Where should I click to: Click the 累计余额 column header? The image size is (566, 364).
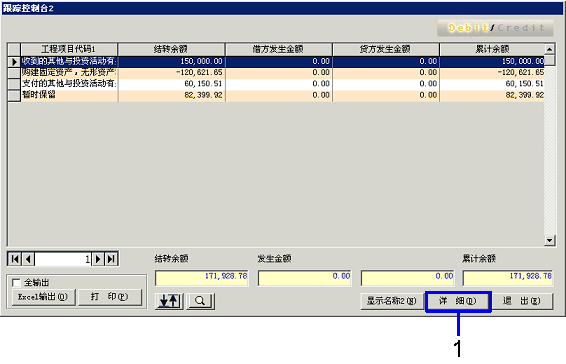tap(492, 49)
